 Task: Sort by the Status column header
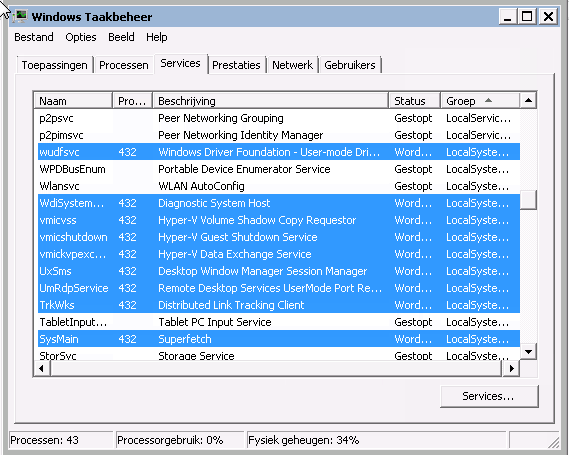pos(414,101)
